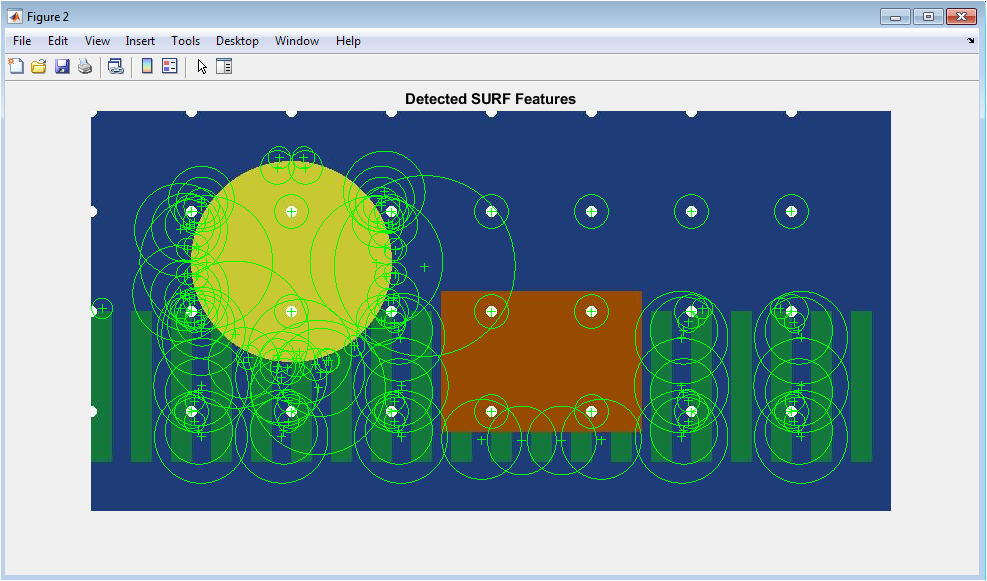
Task: Dock the figure using the arrow button
Action: tap(970, 41)
